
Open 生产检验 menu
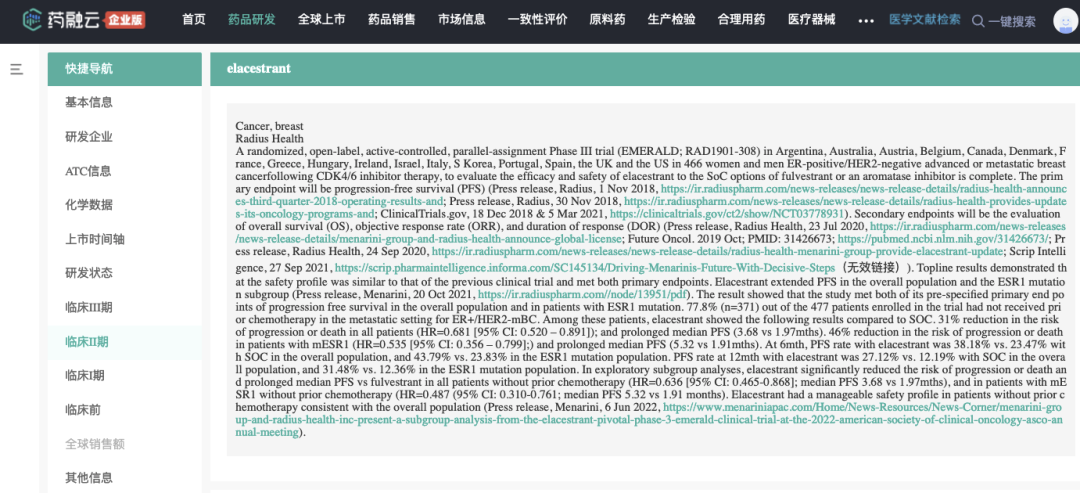671,20
